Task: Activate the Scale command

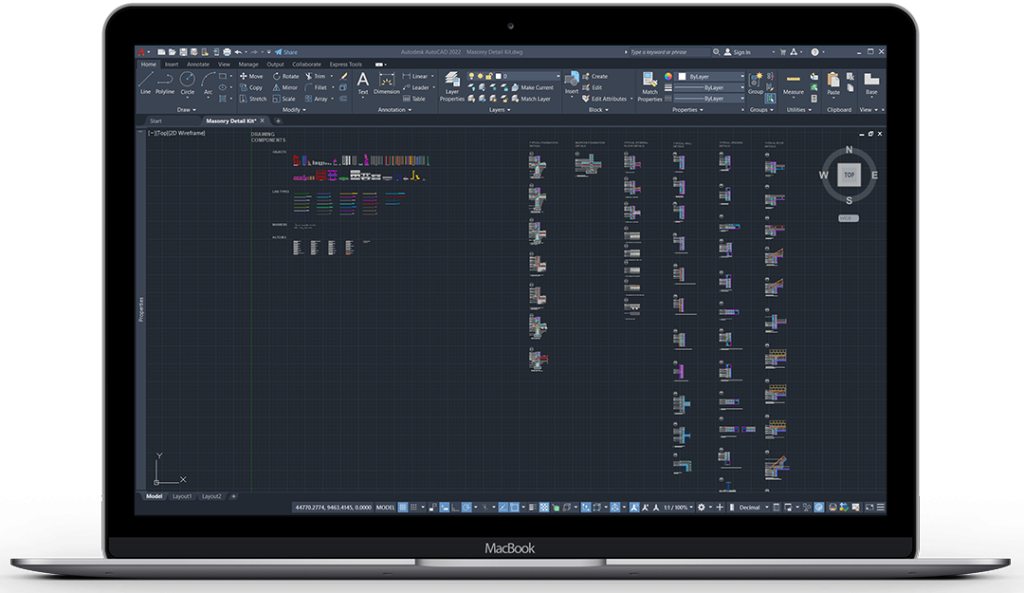Action: point(284,99)
